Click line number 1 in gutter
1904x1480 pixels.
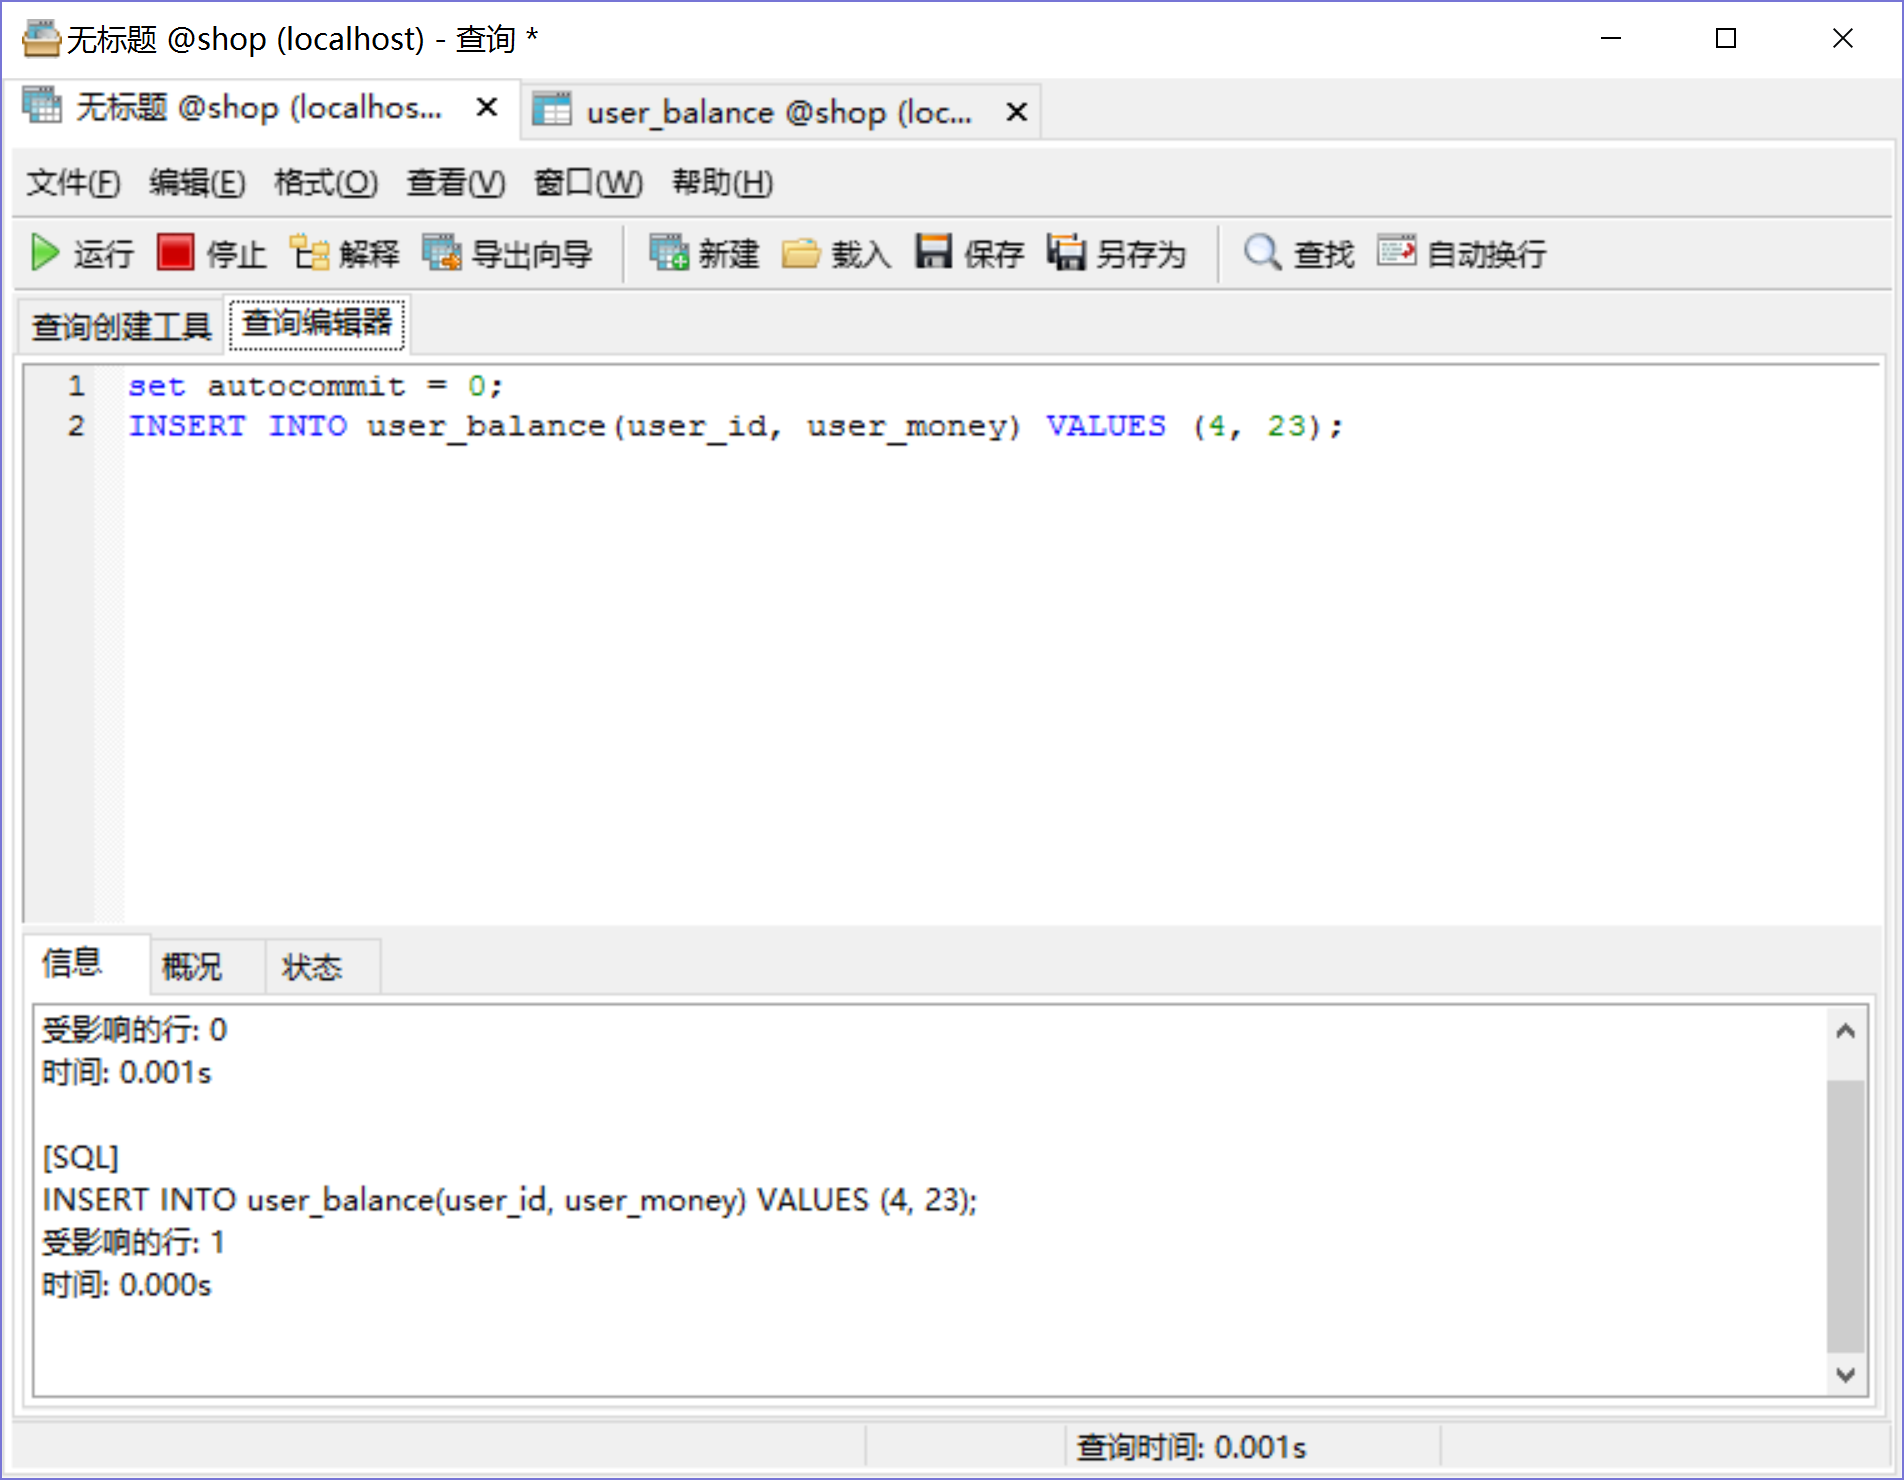pos(76,386)
